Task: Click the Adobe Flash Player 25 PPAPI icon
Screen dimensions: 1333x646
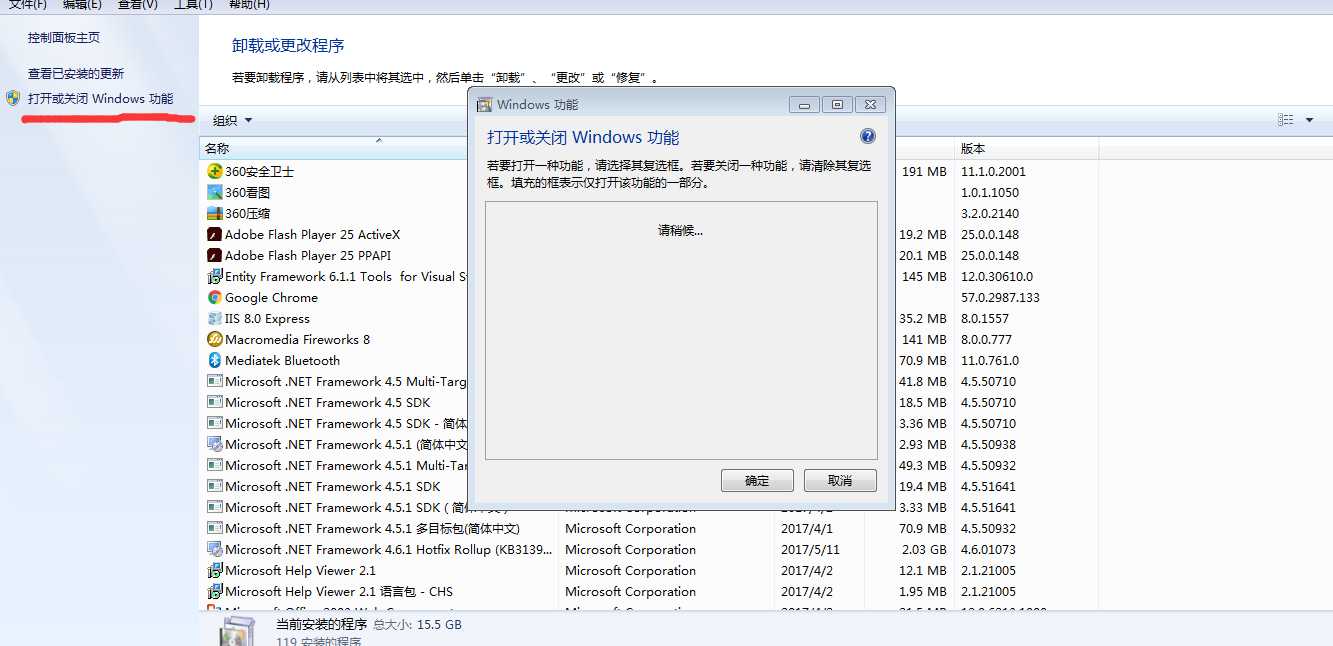Action: click(214, 255)
